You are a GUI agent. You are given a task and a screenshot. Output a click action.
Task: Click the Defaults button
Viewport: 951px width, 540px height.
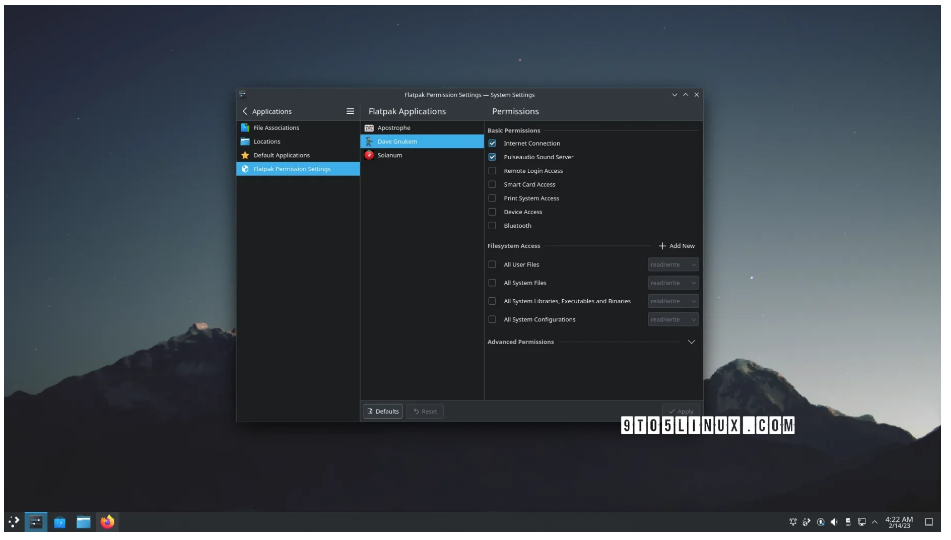383,411
